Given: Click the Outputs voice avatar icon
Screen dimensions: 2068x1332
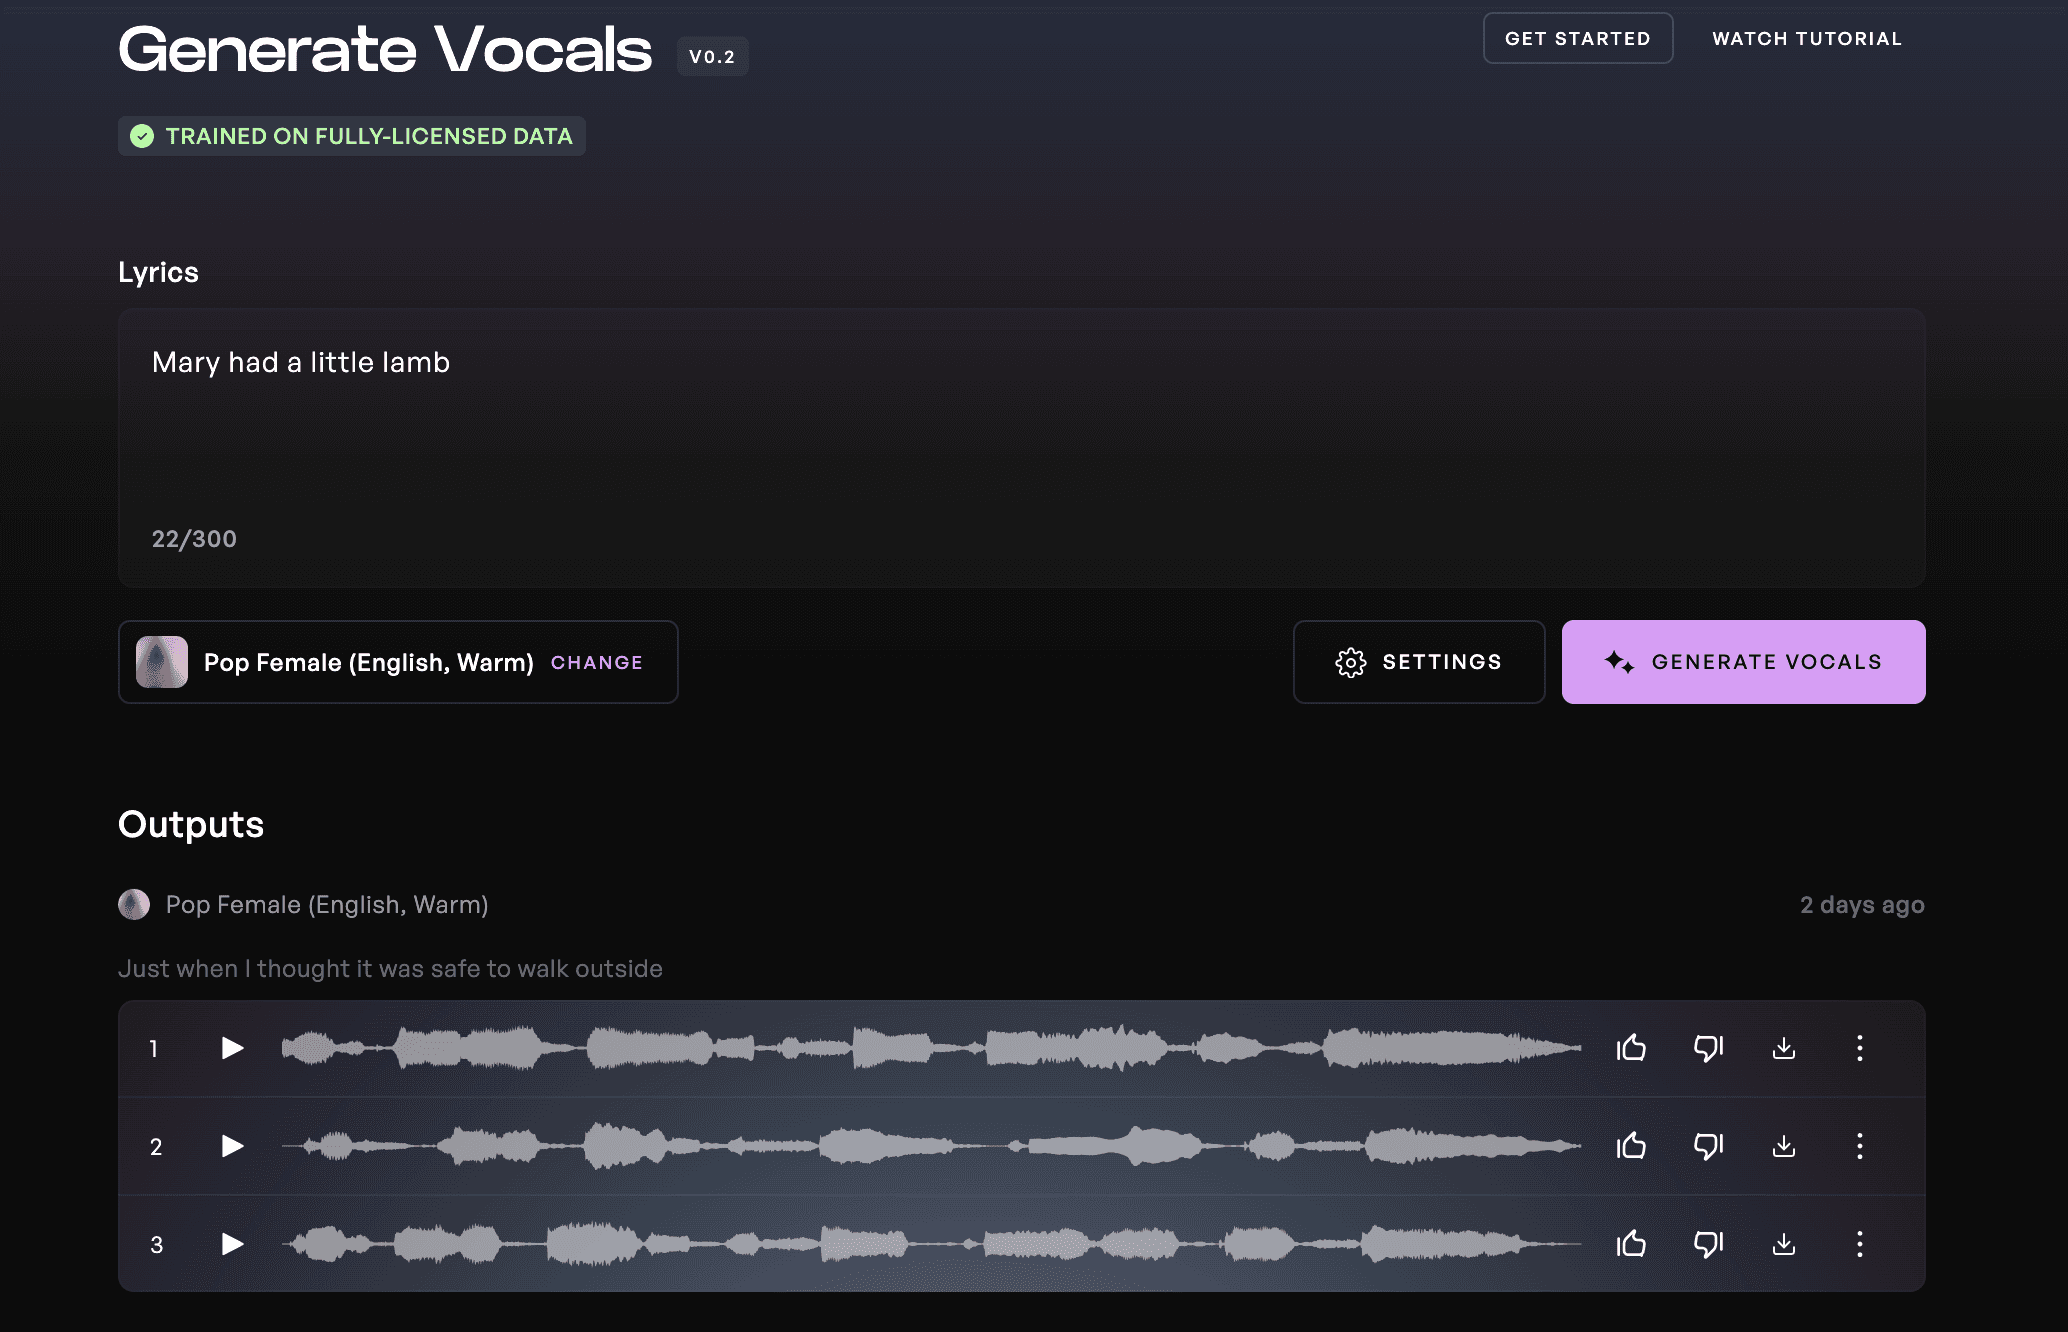Looking at the screenshot, I should coord(134,905).
